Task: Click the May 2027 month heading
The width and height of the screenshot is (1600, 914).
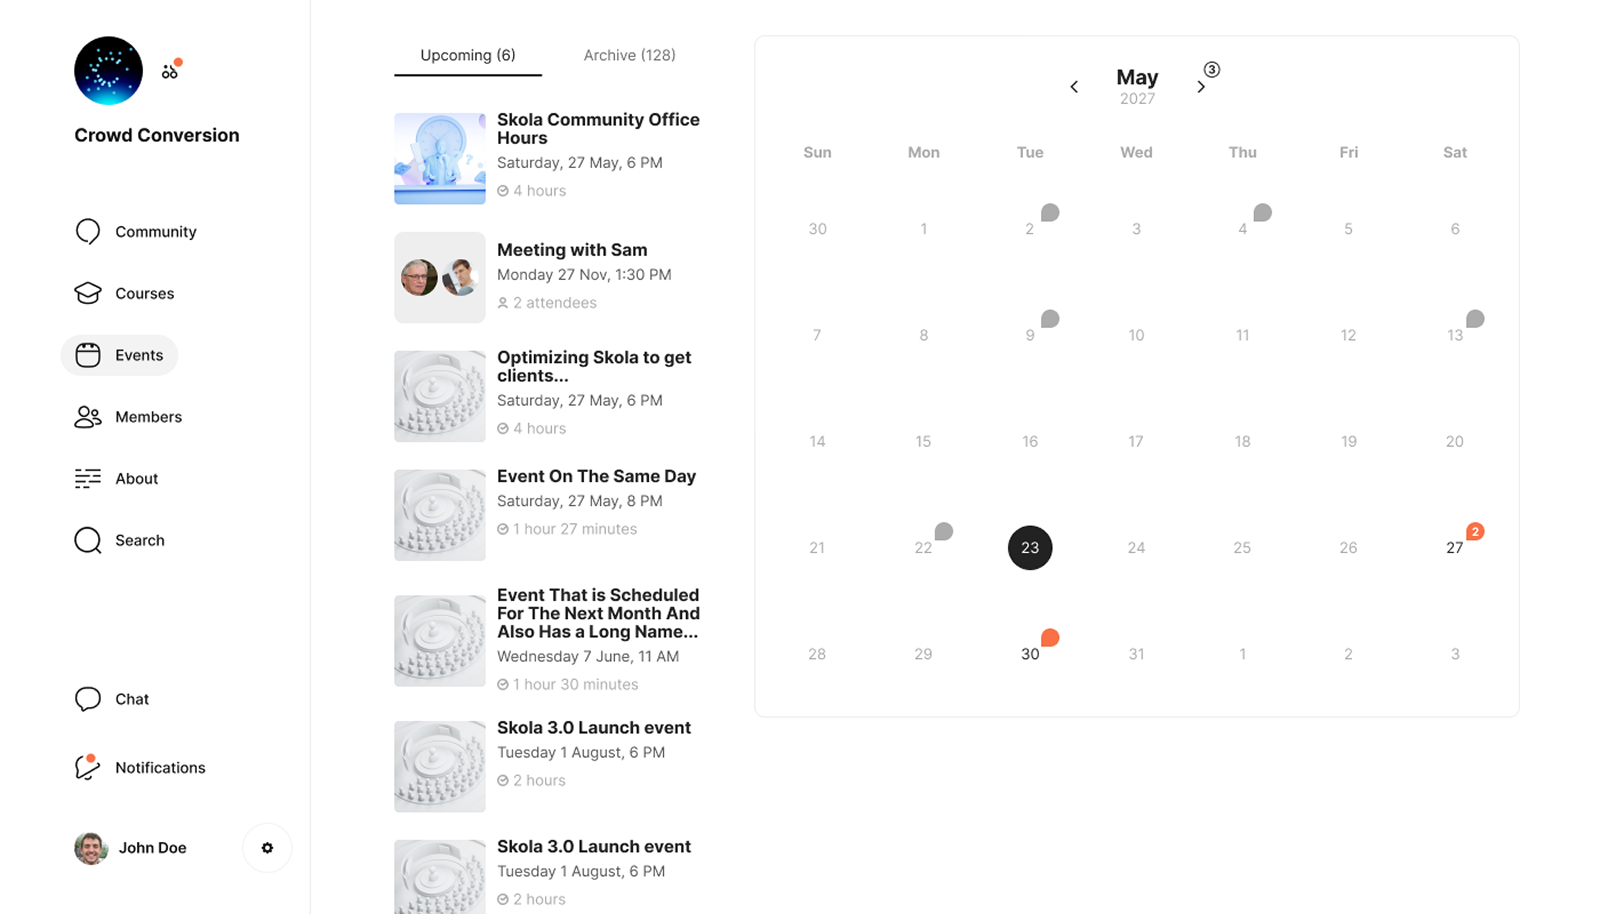Action: pos(1137,86)
